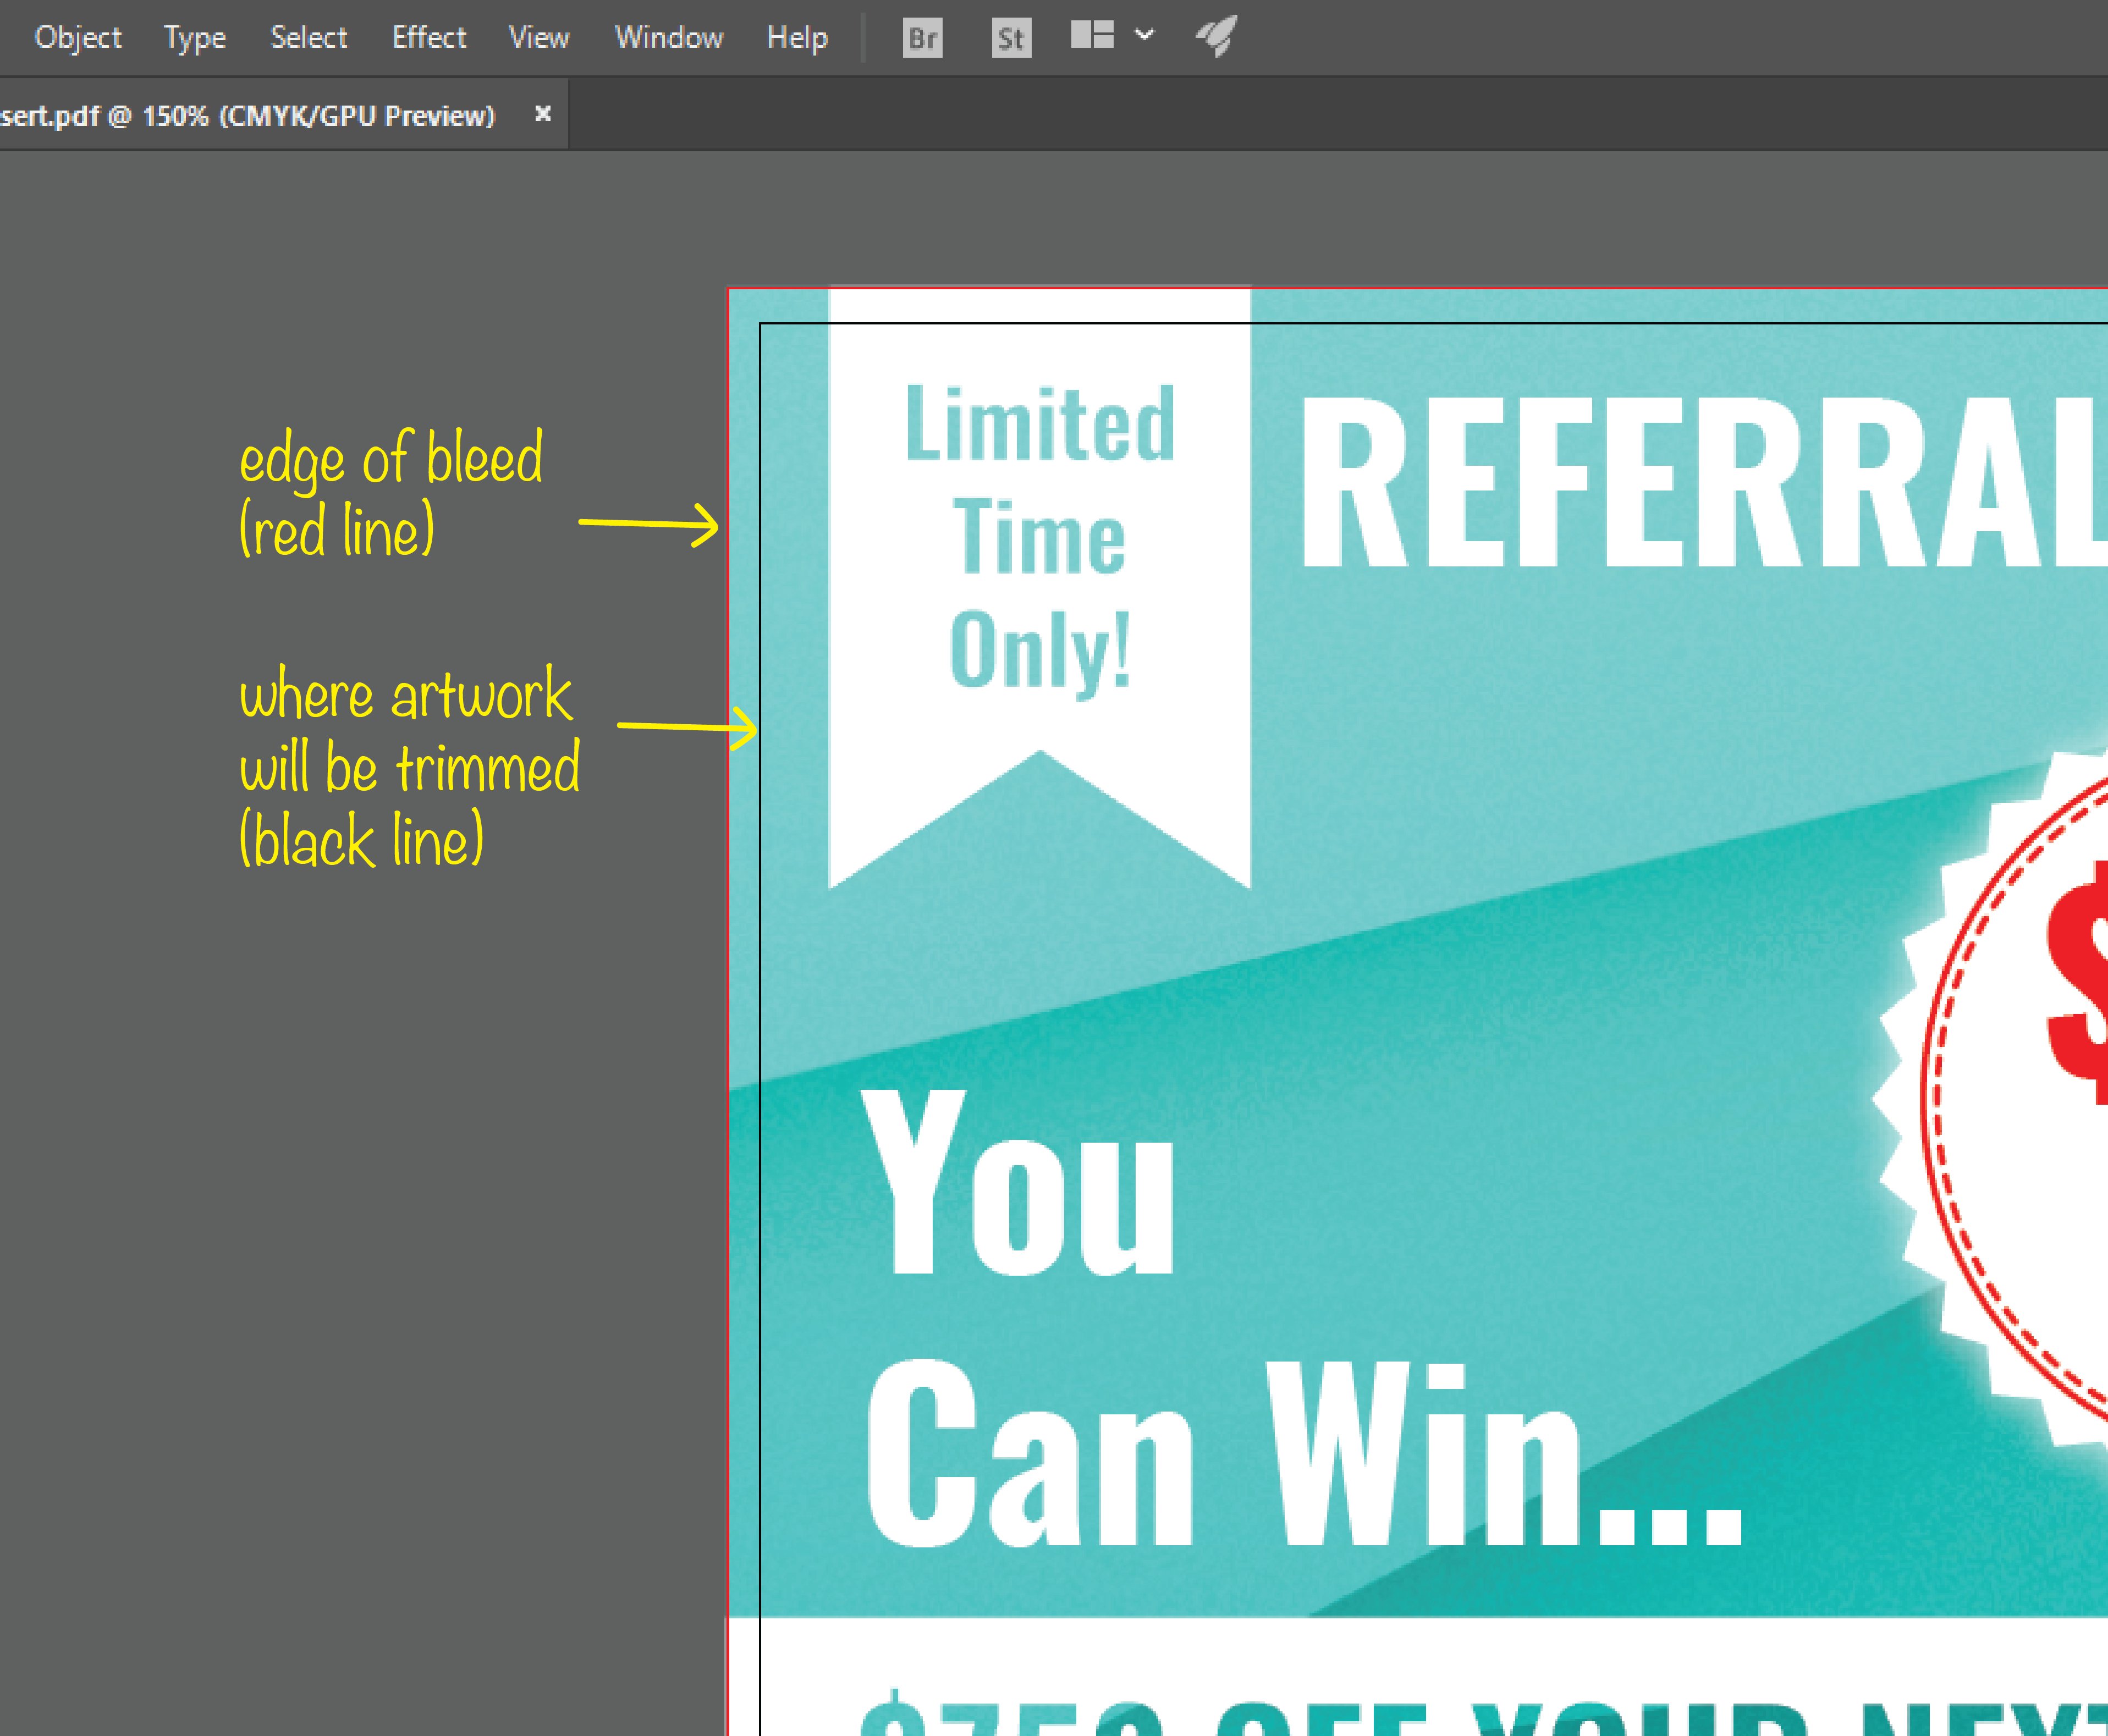The width and height of the screenshot is (2108, 1736).
Task: Open the Effect menu
Action: [x=429, y=38]
